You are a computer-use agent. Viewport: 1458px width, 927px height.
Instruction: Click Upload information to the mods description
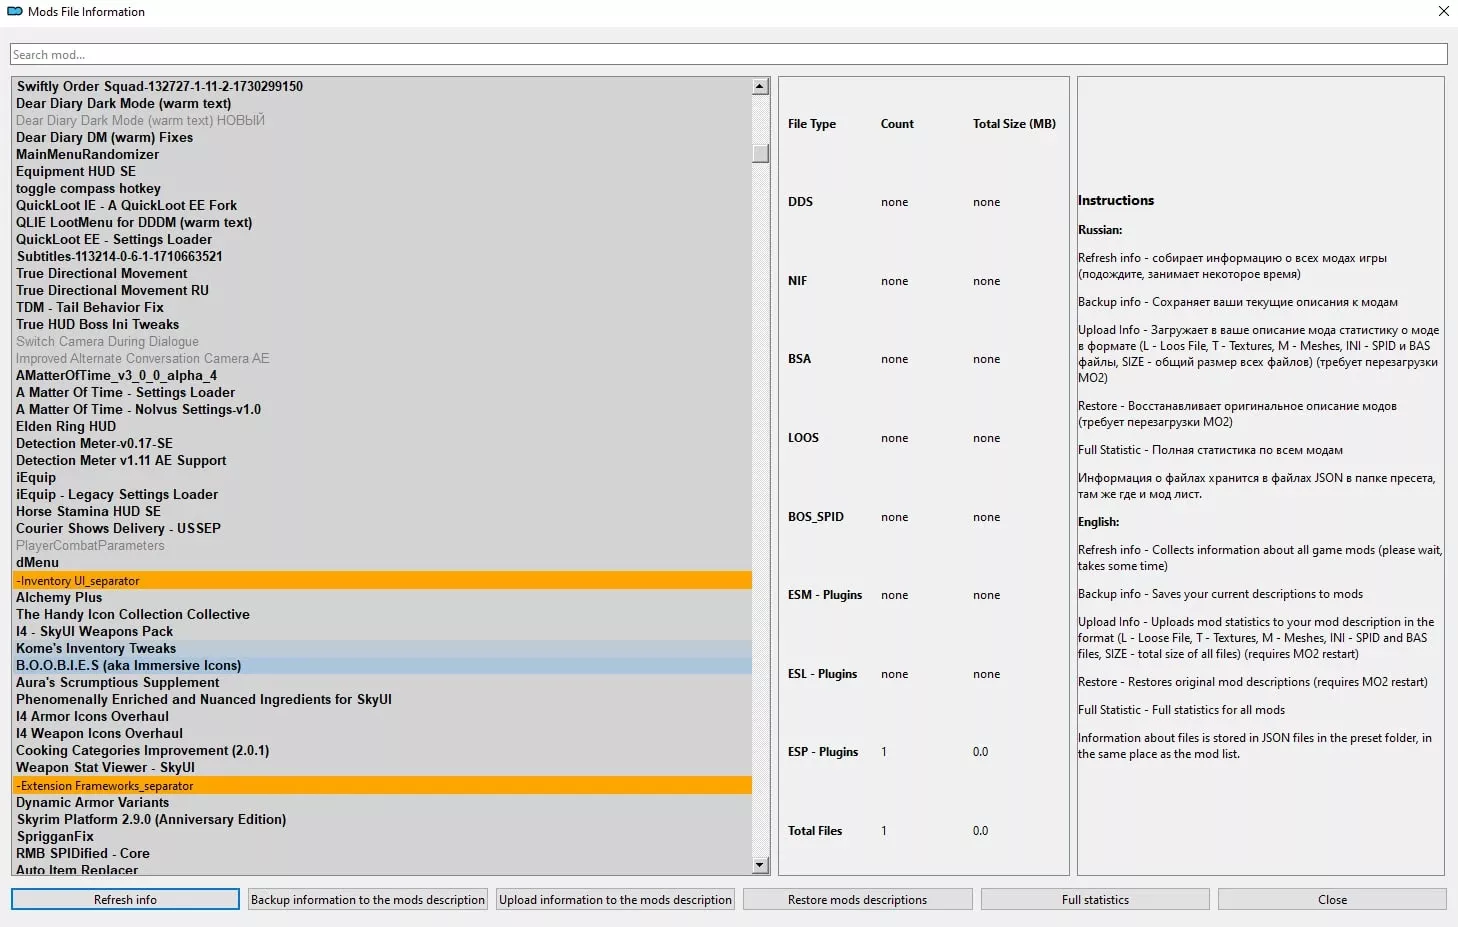tap(615, 900)
